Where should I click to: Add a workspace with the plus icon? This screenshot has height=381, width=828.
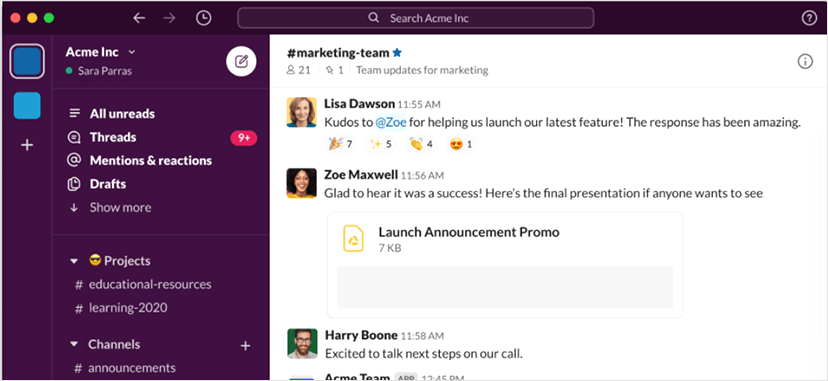27,145
